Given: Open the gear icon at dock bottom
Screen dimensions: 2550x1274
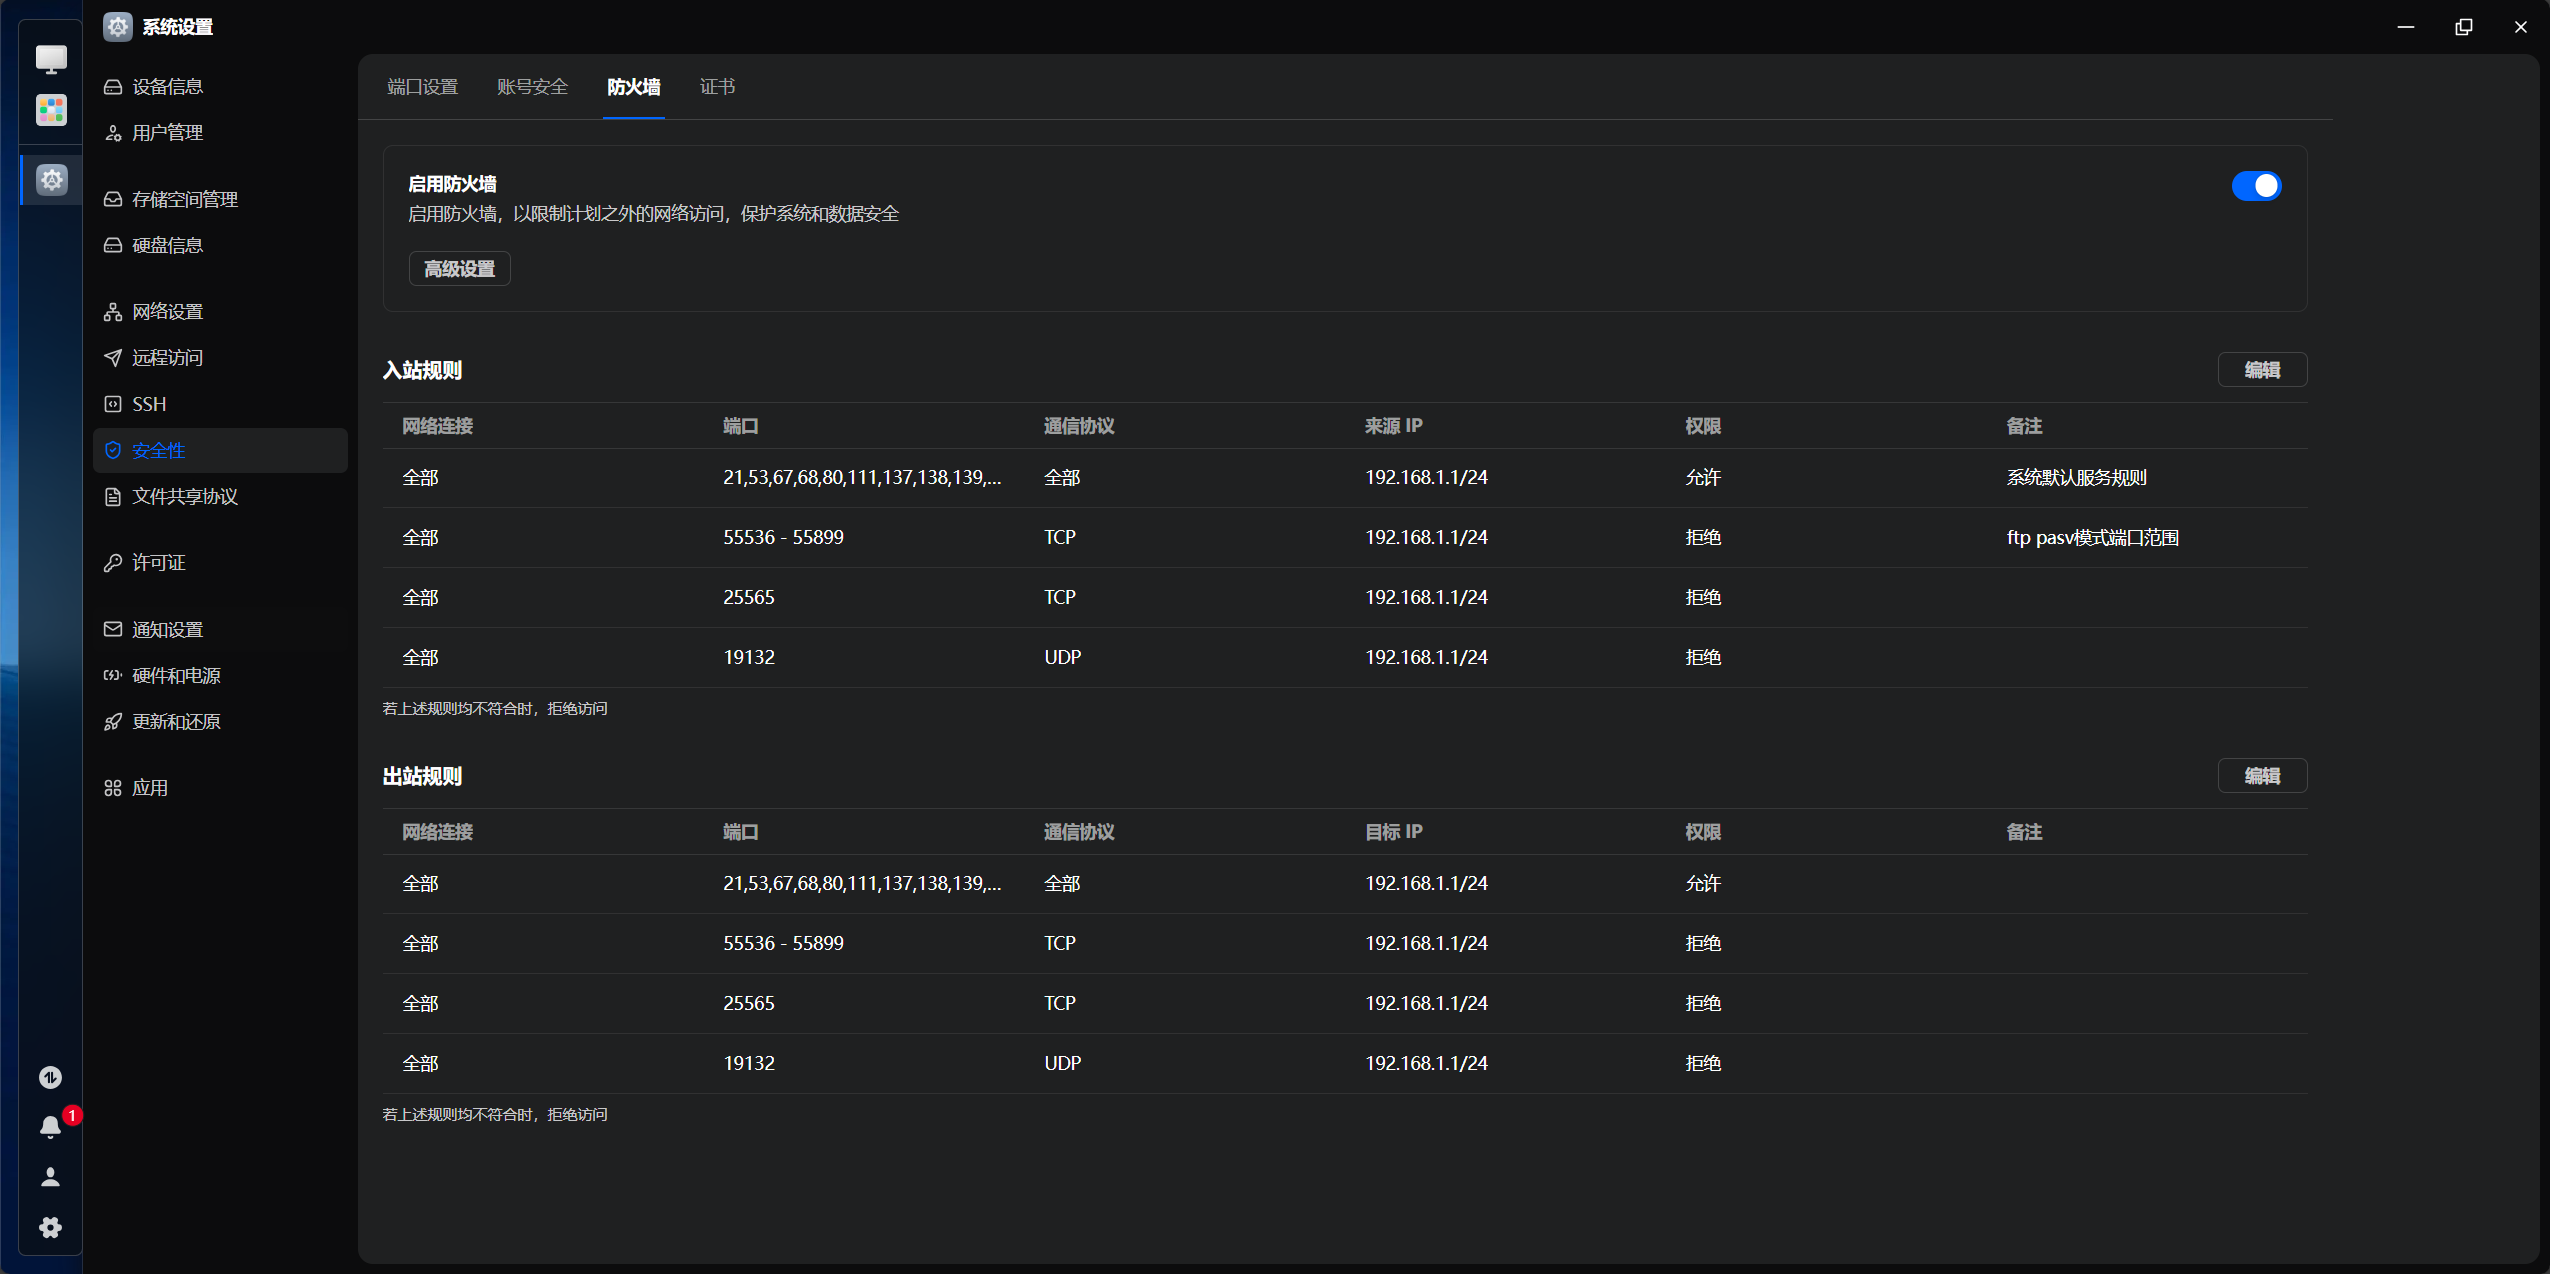Looking at the screenshot, I should pos(51,1227).
